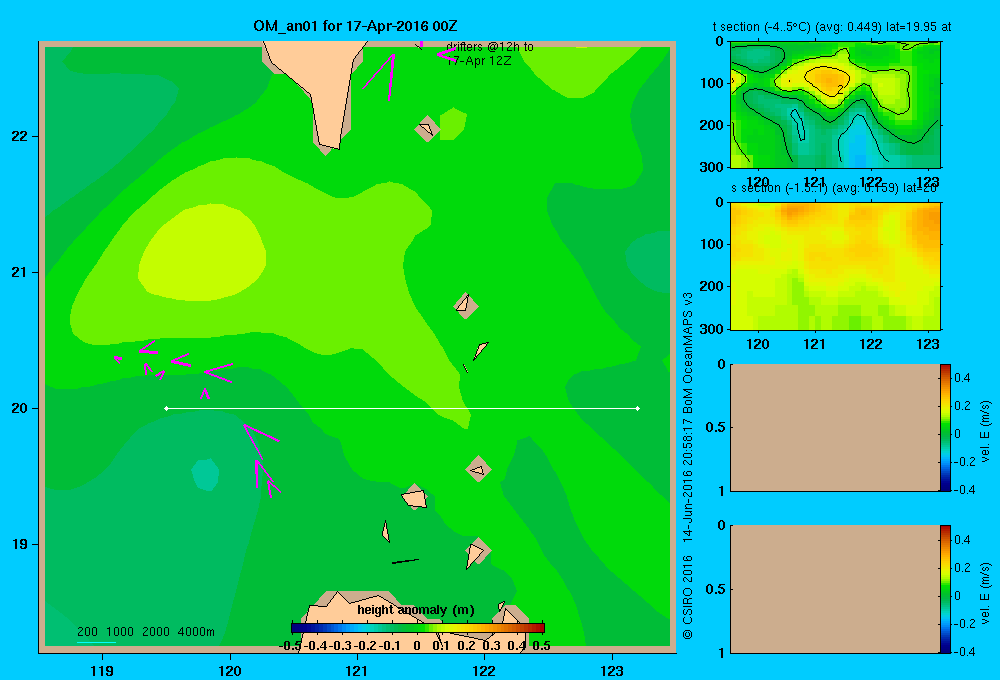Click the latitude 22 axis label
Image resolution: width=1000 pixels, height=680 pixels.
click(20, 137)
